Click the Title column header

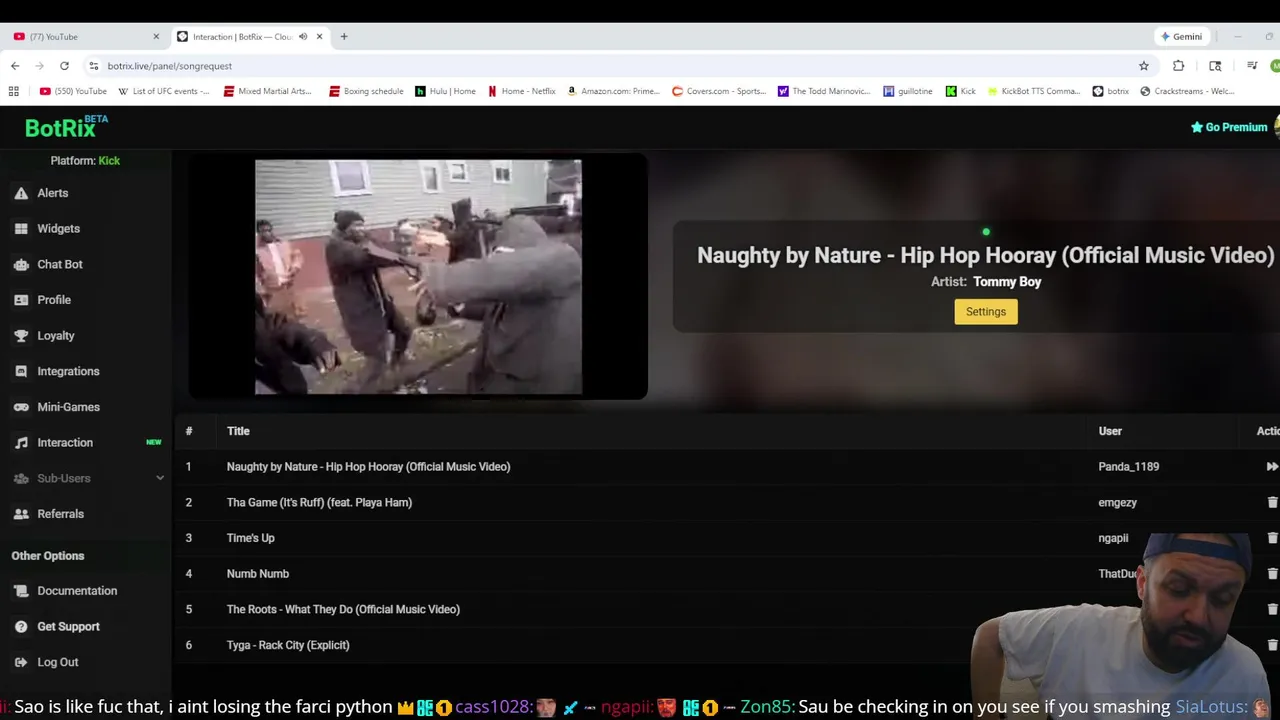238,431
